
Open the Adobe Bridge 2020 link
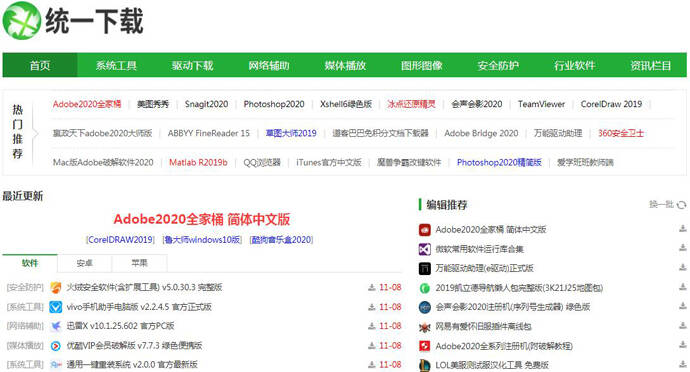pos(481,133)
